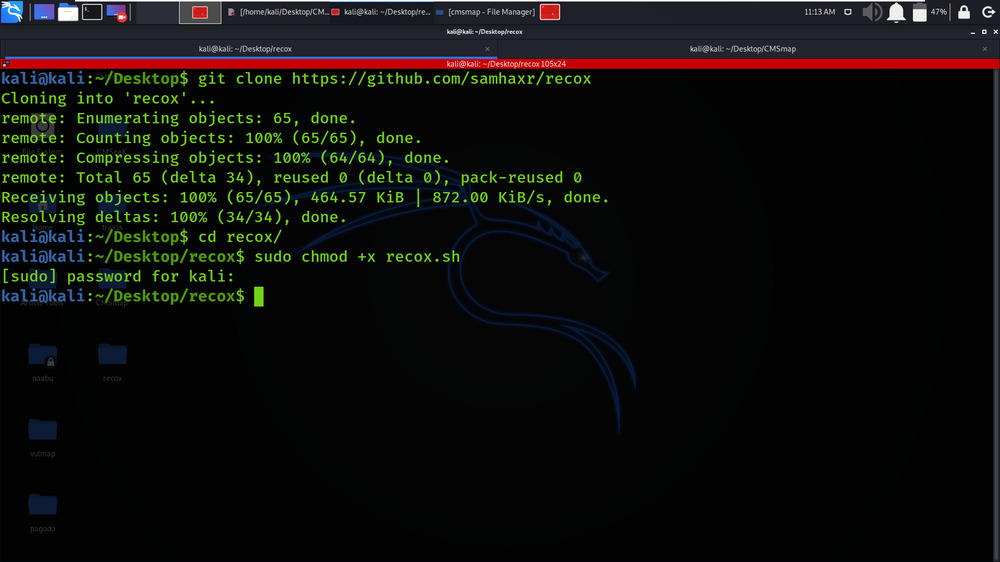This screenshot has height=562, width=1000.
Task: Click the green cursor at the last prompt
Action: tap(258, 297)
